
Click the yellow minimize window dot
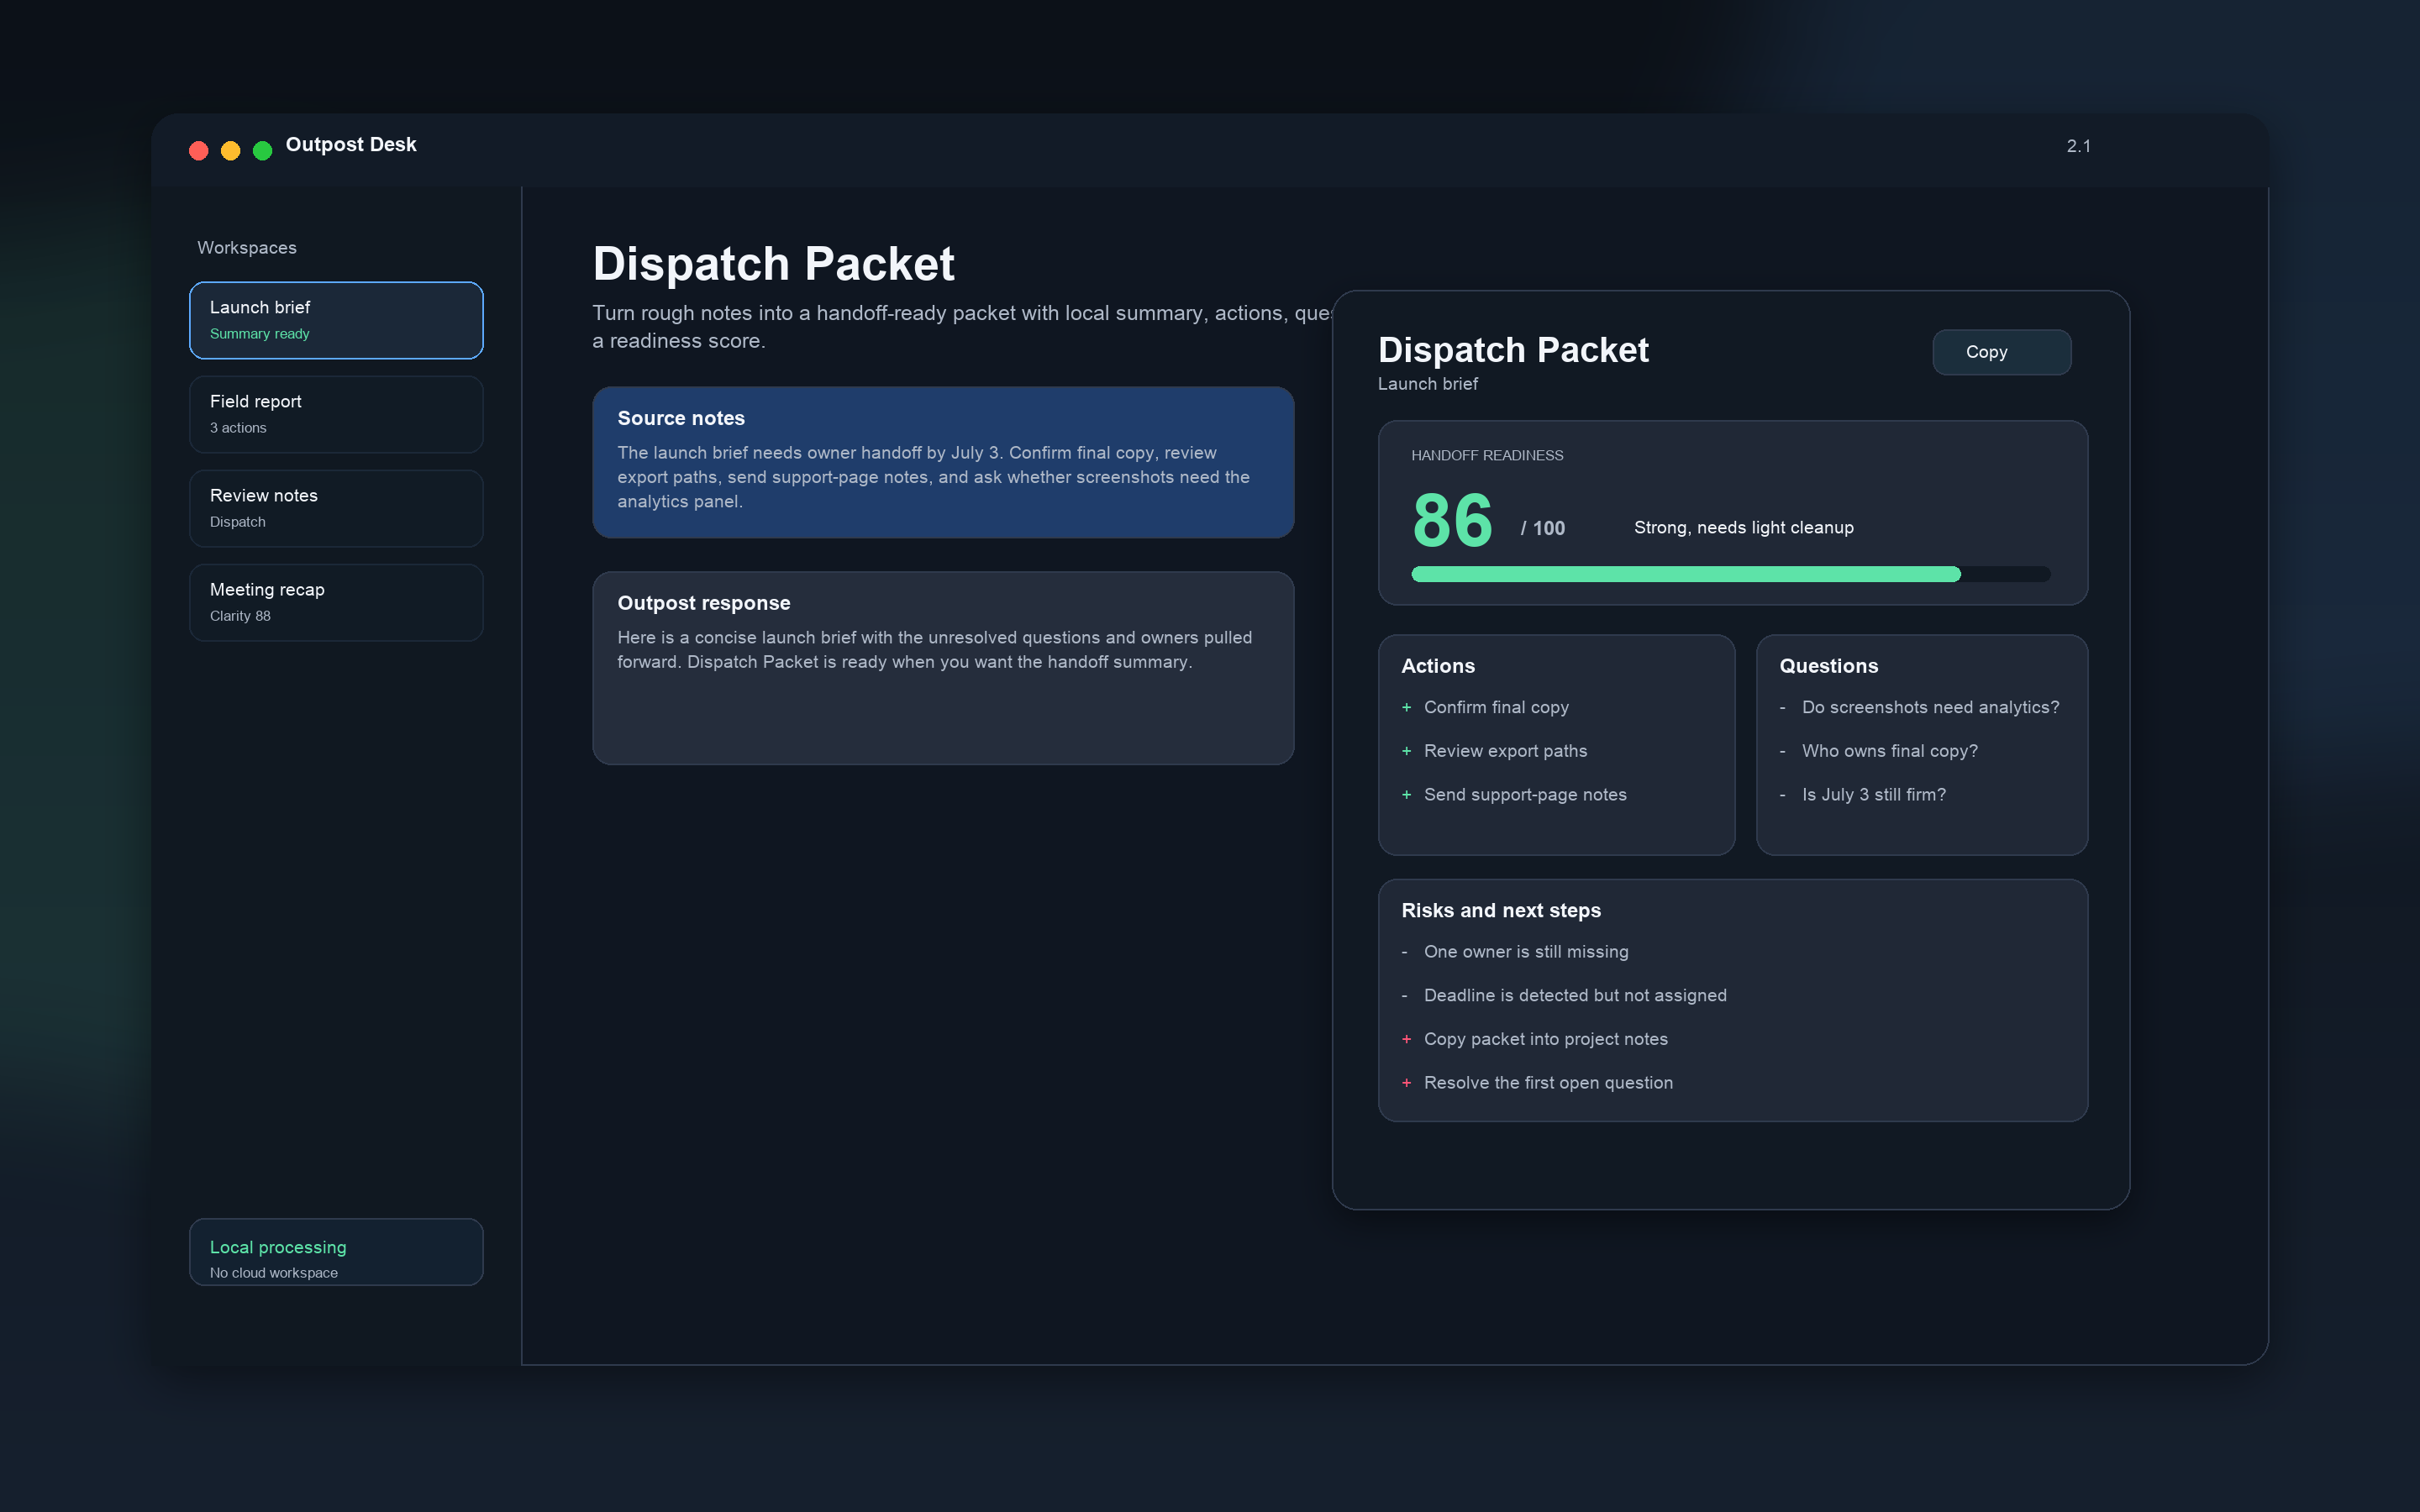point(231,151)
